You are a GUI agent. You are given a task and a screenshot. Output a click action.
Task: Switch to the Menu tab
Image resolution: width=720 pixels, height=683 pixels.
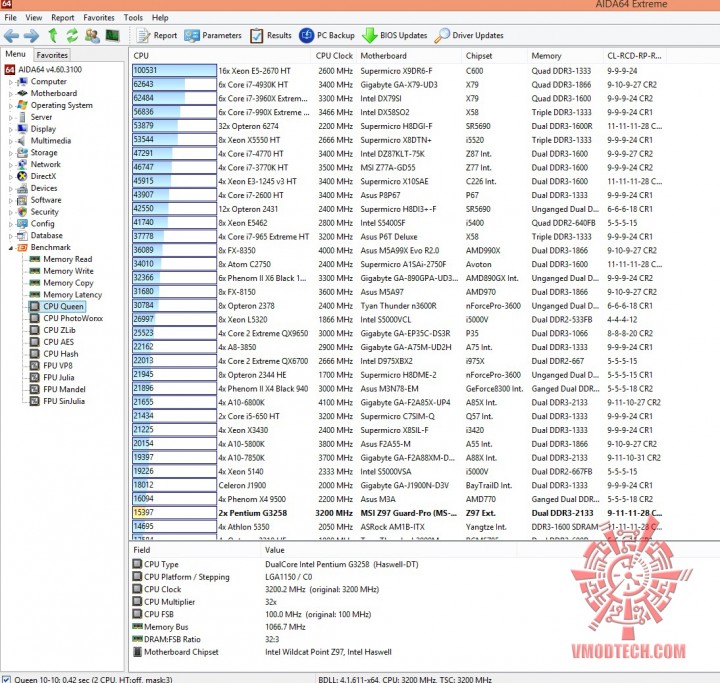click(x=15, y=54)
